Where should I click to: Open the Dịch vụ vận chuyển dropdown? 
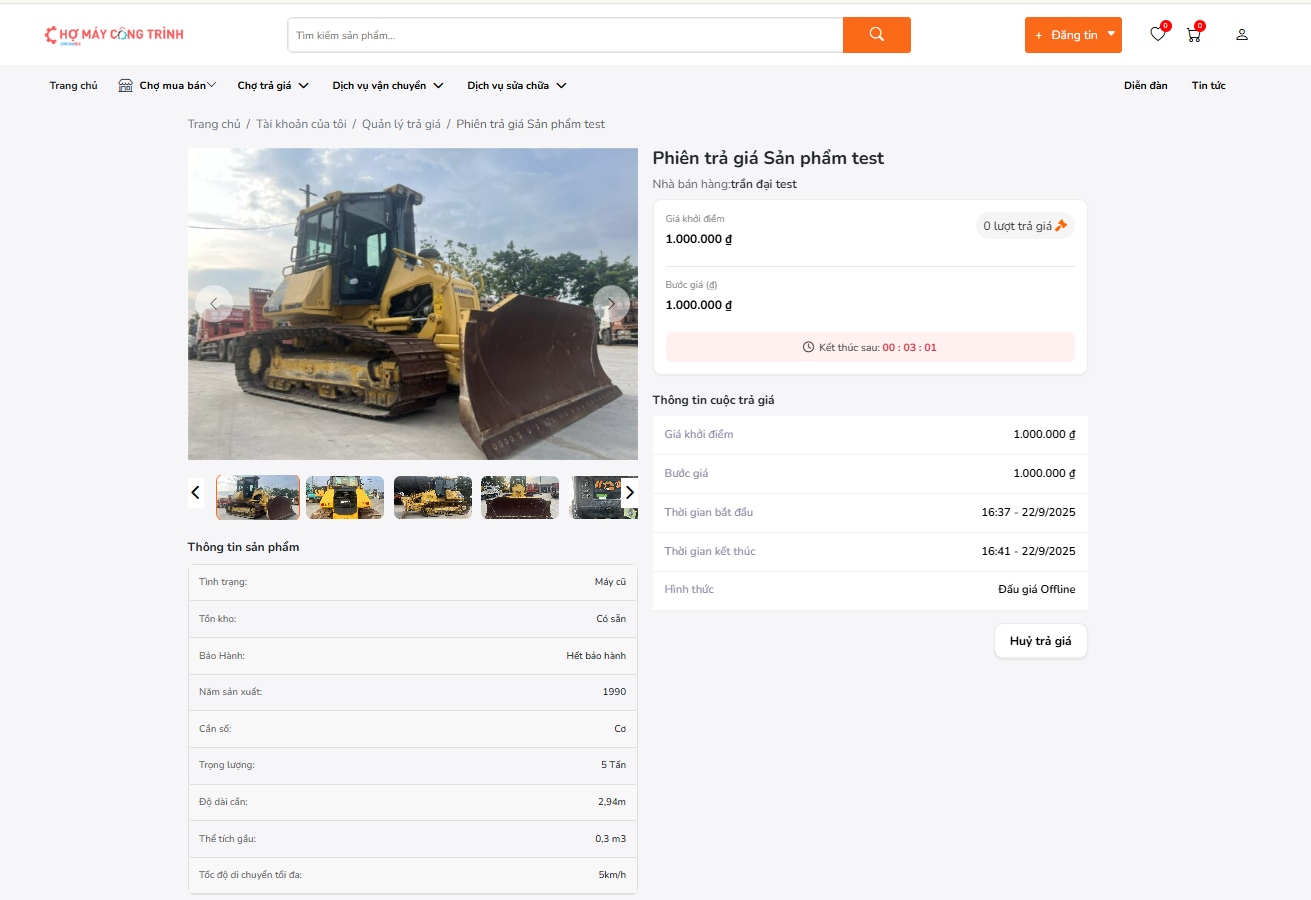tap(388, 86)
